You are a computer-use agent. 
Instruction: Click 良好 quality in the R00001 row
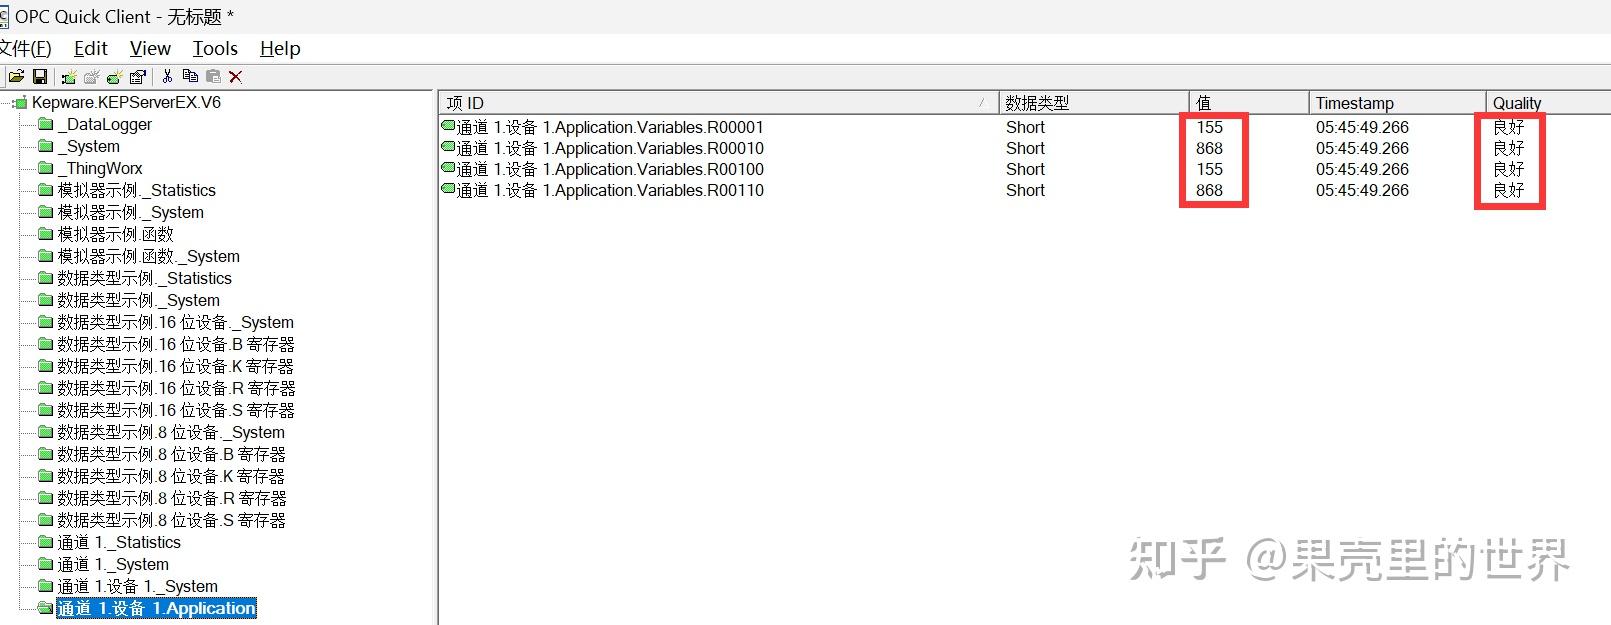(x=1509, y=127)
